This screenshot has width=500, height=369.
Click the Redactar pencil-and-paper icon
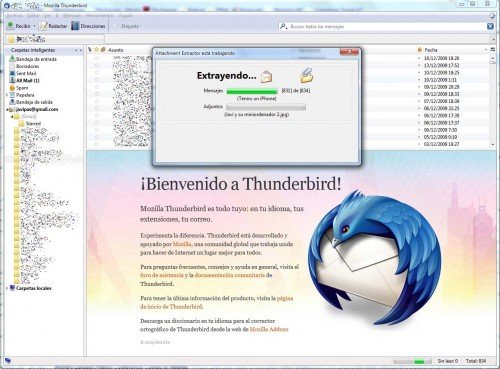(x=43, y=26)
